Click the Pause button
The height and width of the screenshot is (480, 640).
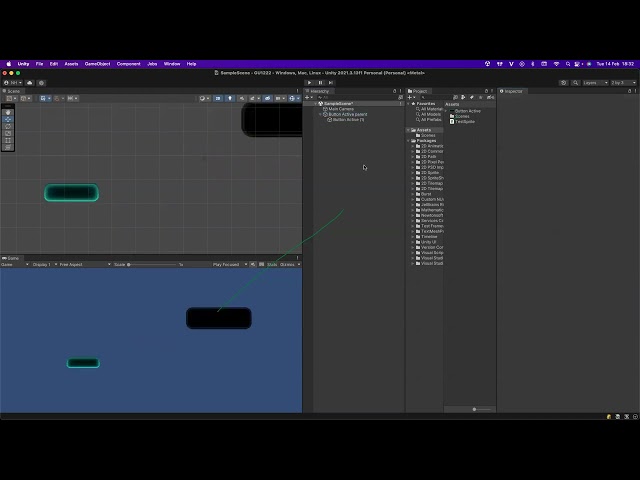pyautogui.click(x=320, y=82)
